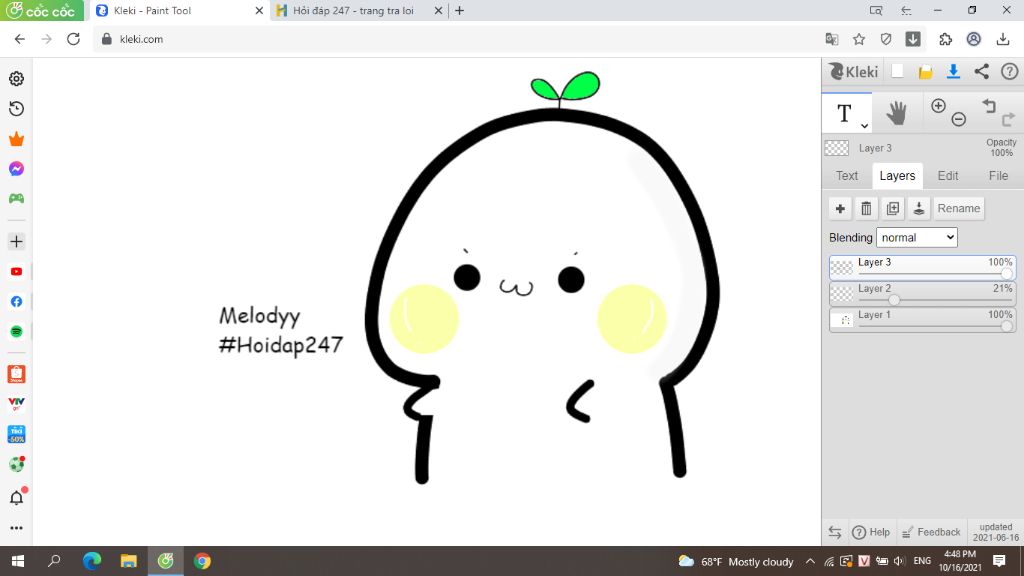Viewport: 1024px width, 576px height.
Task: Open the sidebar more options ellipsis
Action: [x=16, y=528]
